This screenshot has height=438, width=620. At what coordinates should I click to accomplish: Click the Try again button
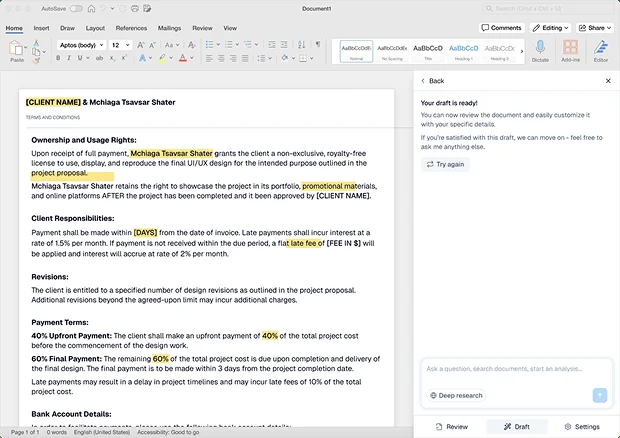click(x=445, y=164)
